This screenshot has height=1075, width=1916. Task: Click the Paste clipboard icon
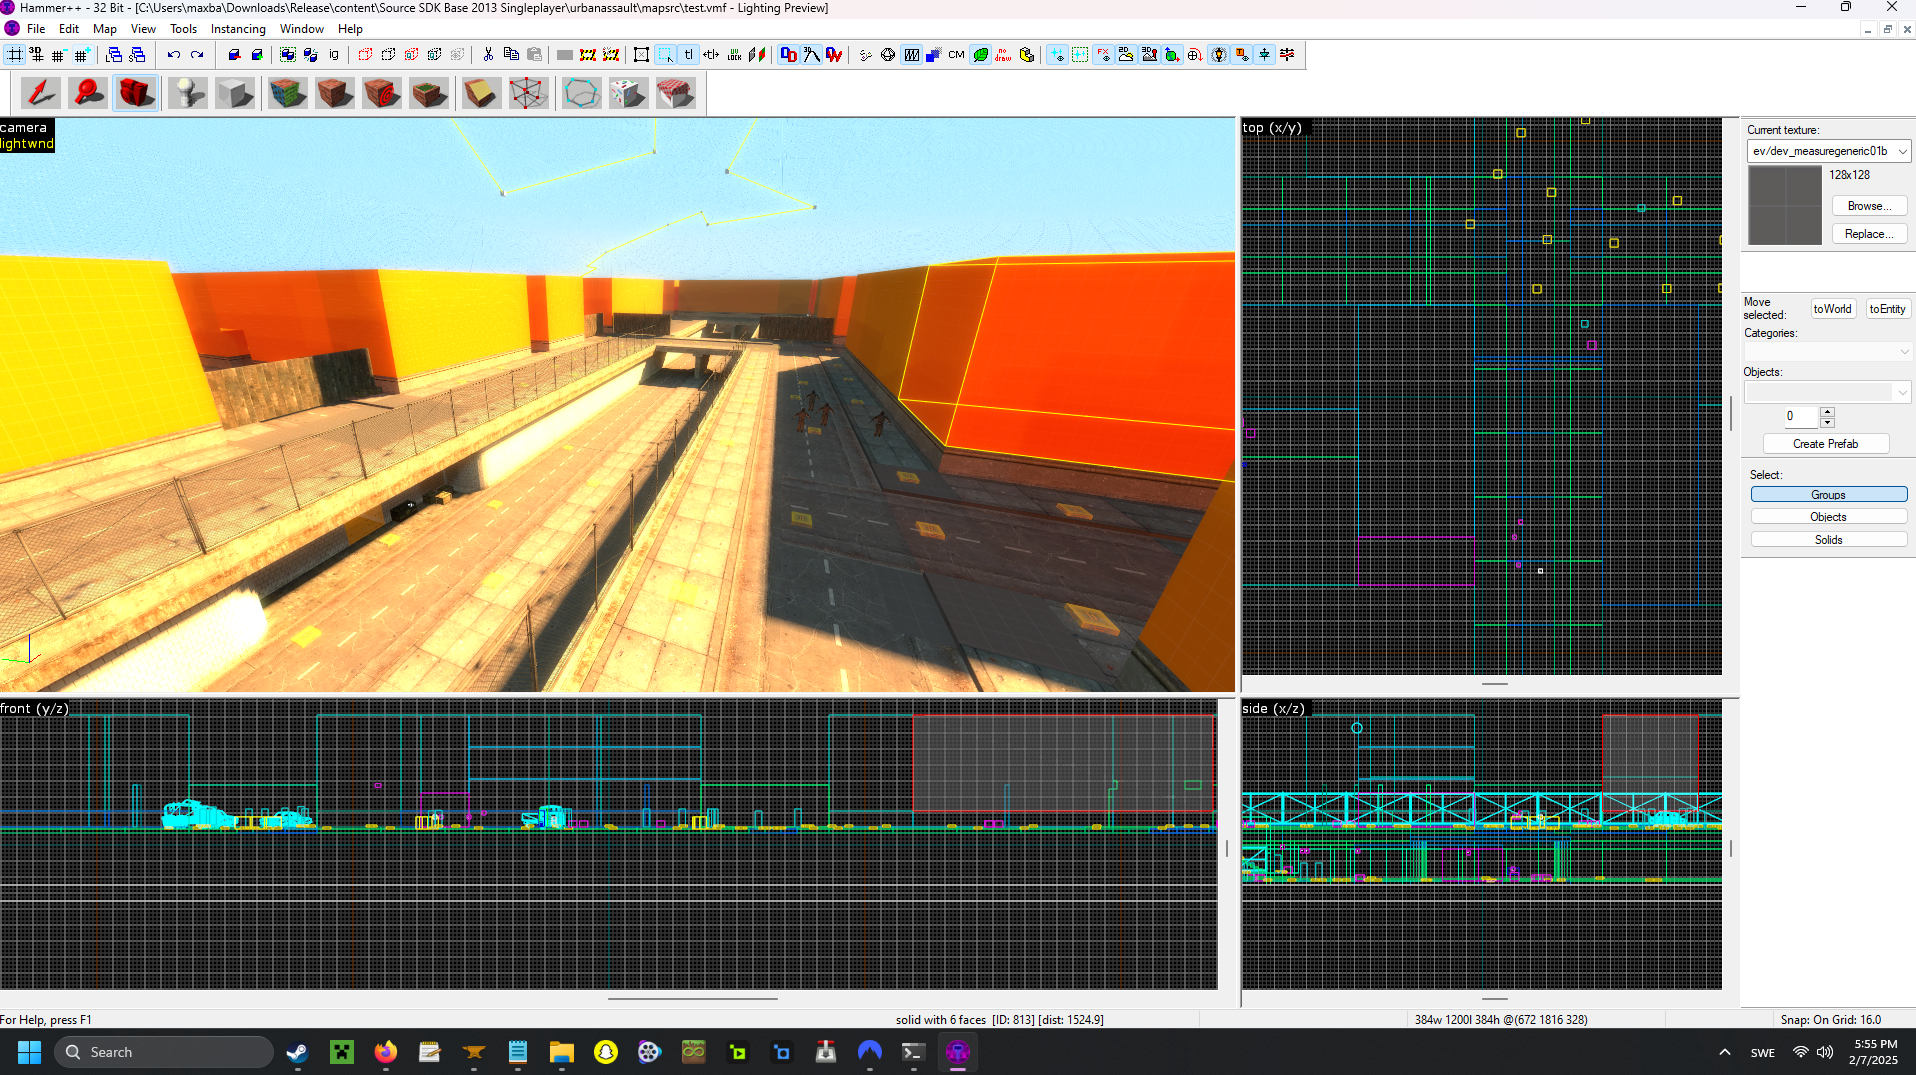click(534, 55)
